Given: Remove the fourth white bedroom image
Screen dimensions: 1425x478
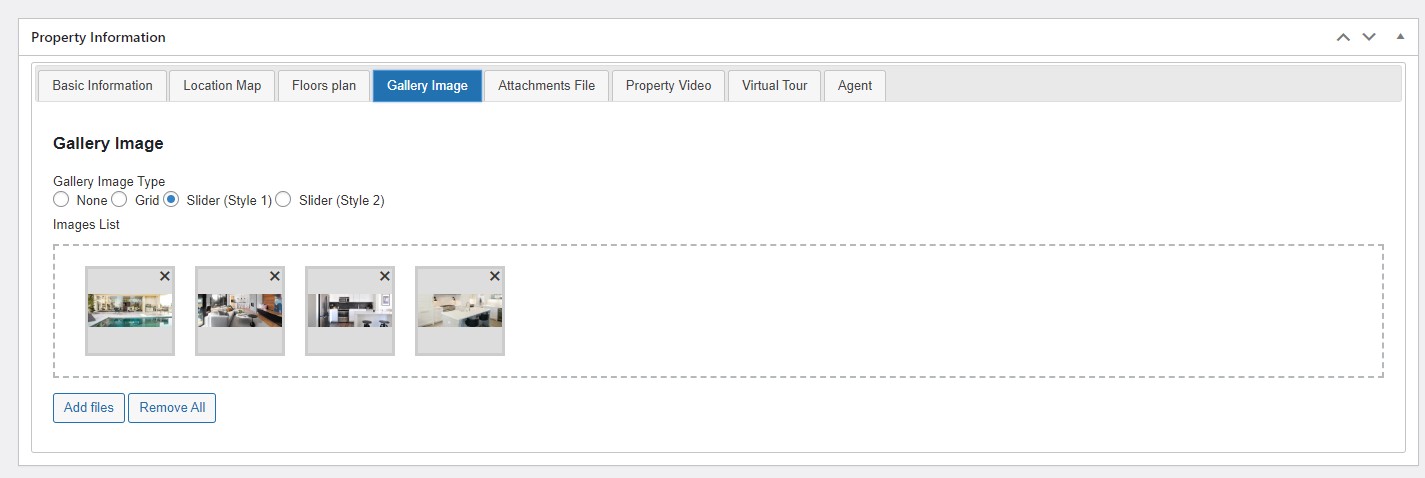Looking at the screenshot, I should coord(495,277).
